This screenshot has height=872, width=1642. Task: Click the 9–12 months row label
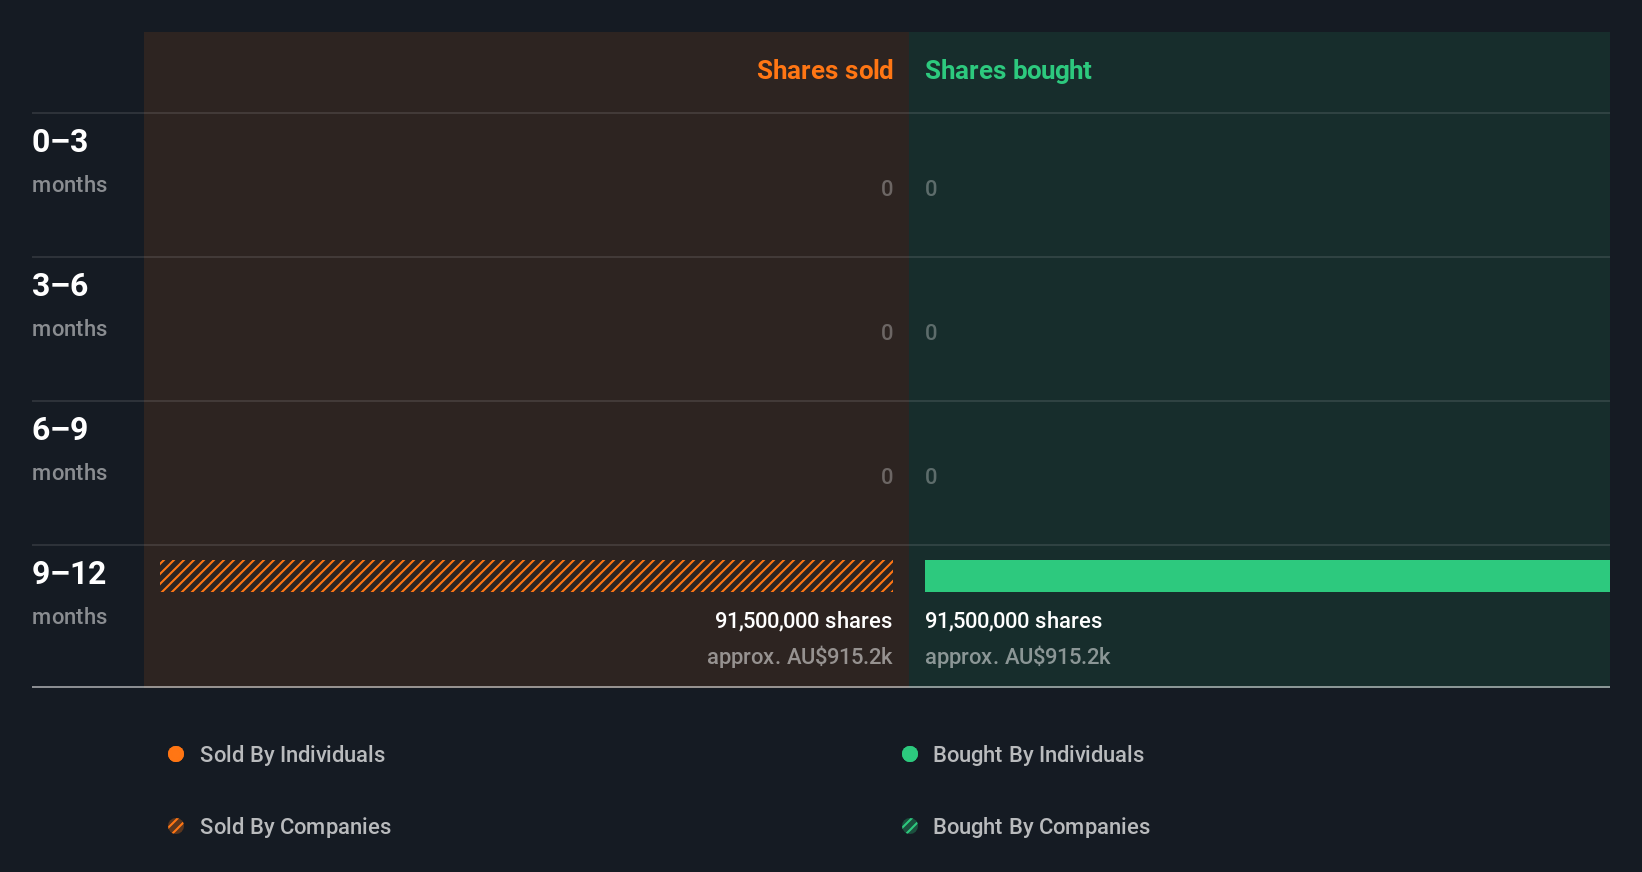click(x=69, y=592)
